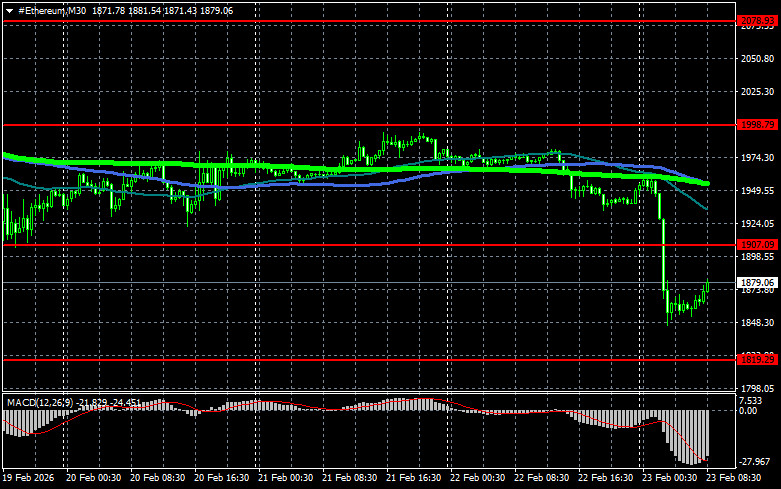Viewport: 781px width, 489px height.
Task: Click the -27.967 MACD scale value
Action: tap(755, 461)
